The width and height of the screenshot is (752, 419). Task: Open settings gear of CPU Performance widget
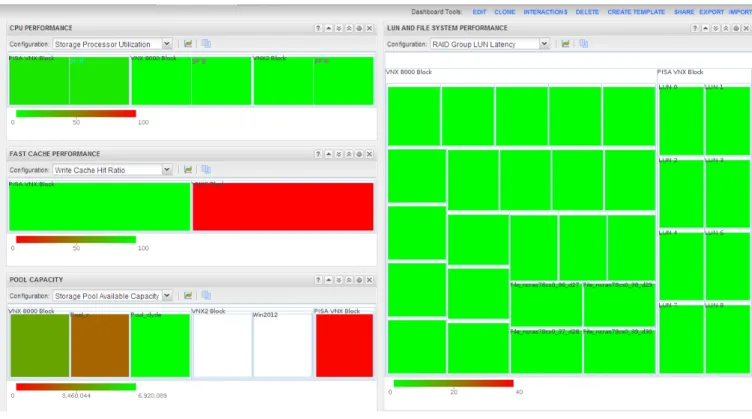coord(359,28)
